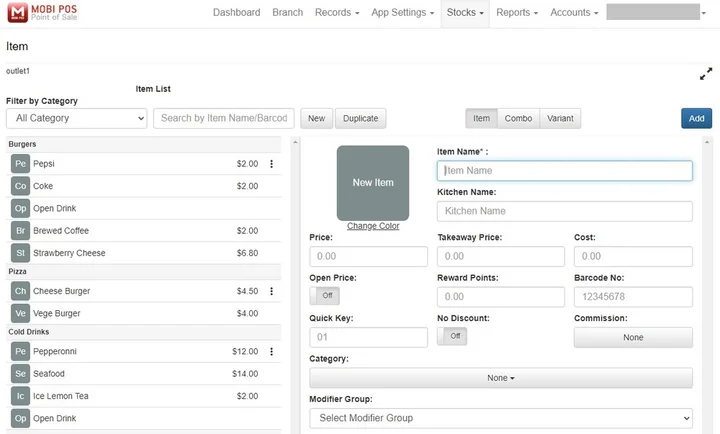Switch to the Combo item type
This screenshot has height=434, width=720.
[518, 118]
